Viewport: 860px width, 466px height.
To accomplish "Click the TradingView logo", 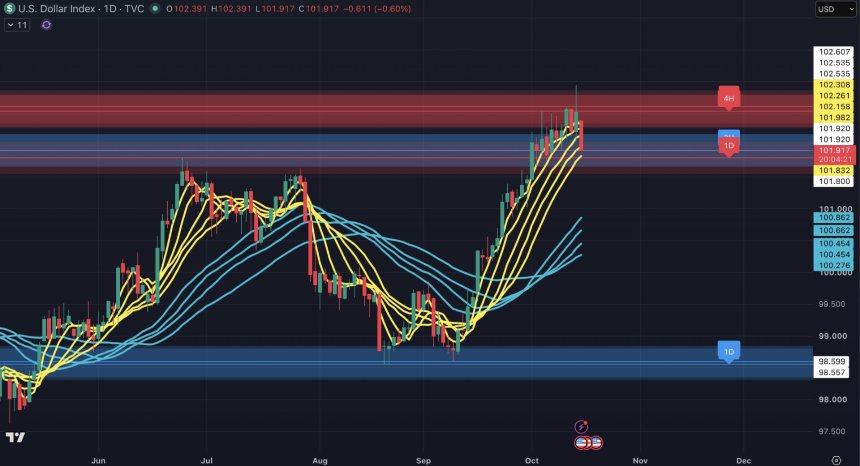I will pos(15,437).
